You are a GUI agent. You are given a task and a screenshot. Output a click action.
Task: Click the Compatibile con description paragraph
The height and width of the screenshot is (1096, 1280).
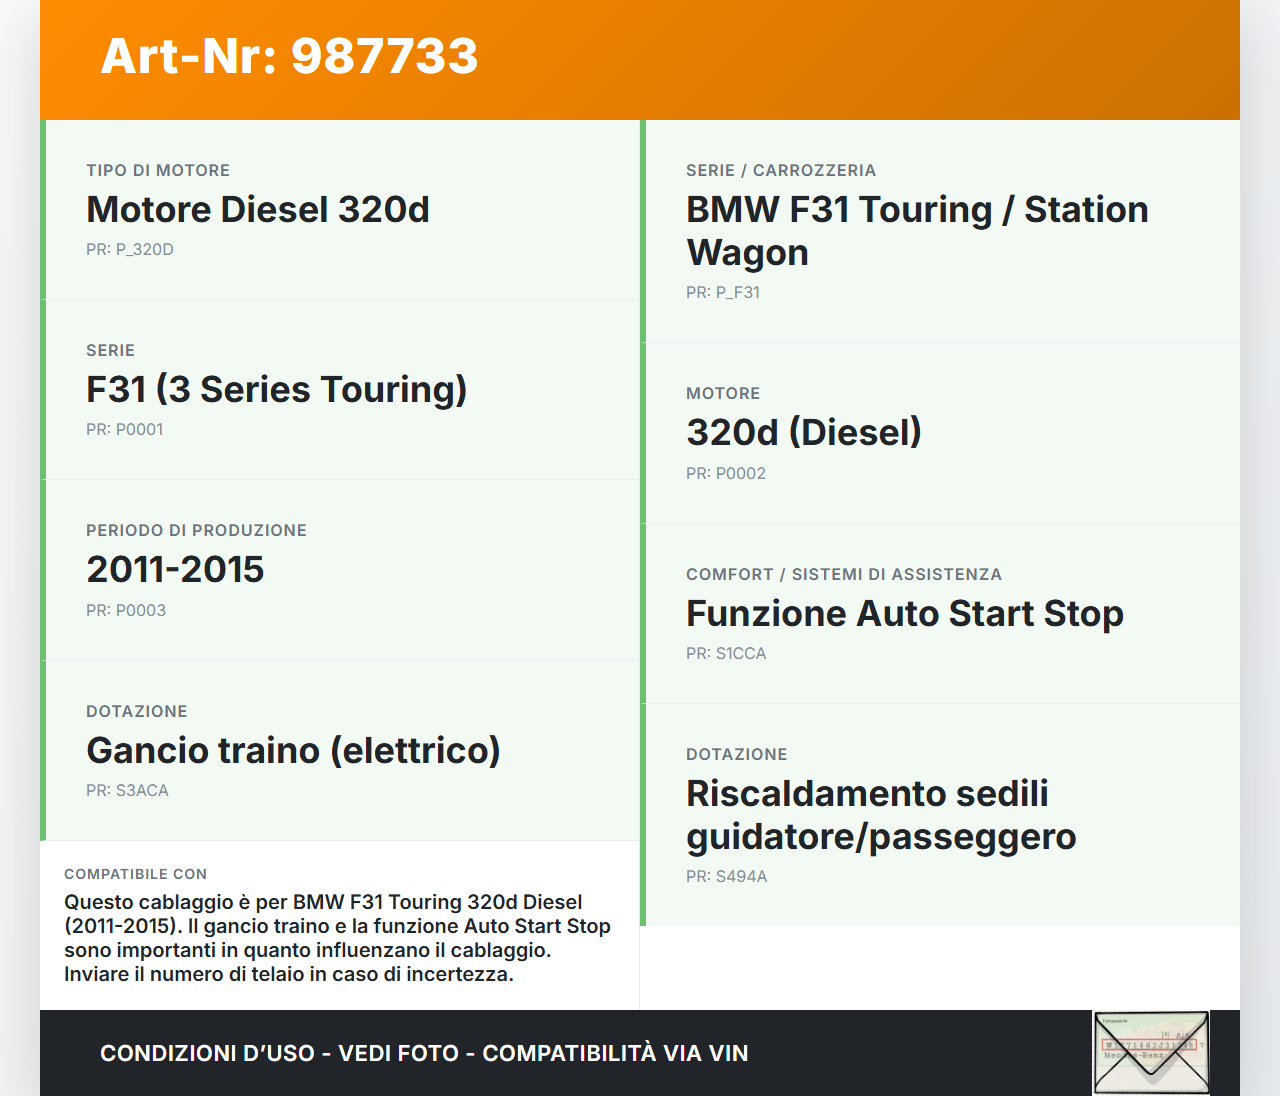[337, 938]
